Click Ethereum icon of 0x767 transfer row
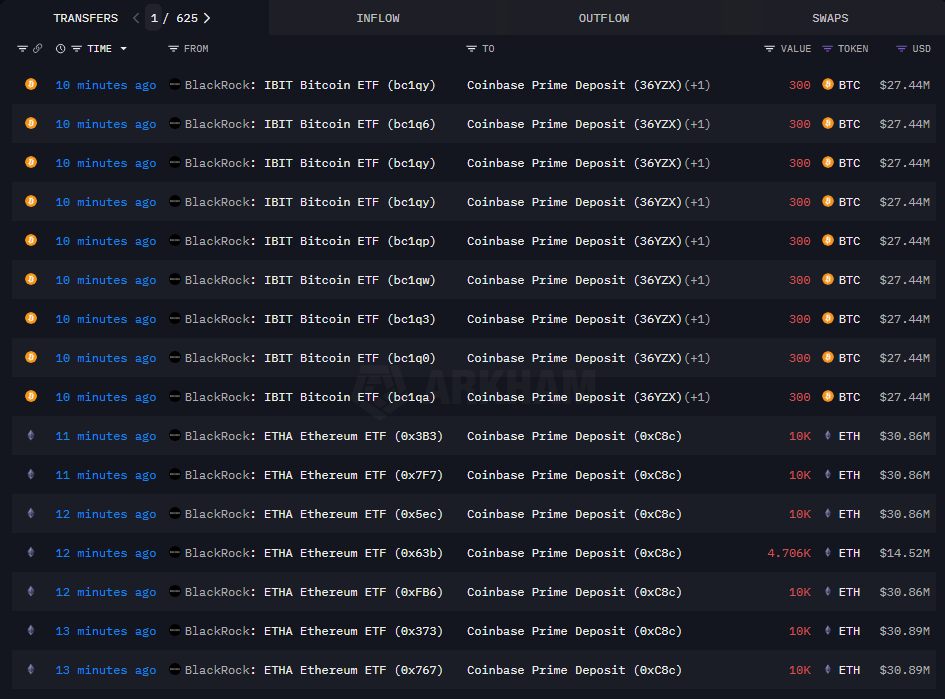This screenshot has width=945, height=699. (31, 669)
